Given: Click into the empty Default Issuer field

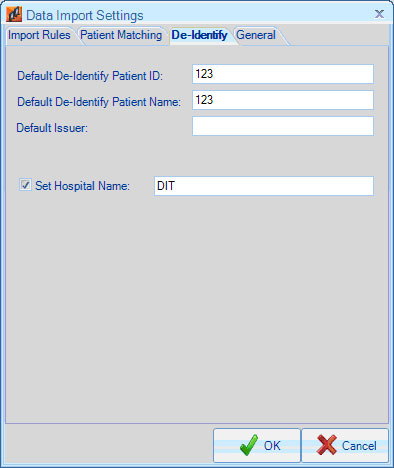Looking at the screenshot, I should pyautogui.click(x=283, y=126).
